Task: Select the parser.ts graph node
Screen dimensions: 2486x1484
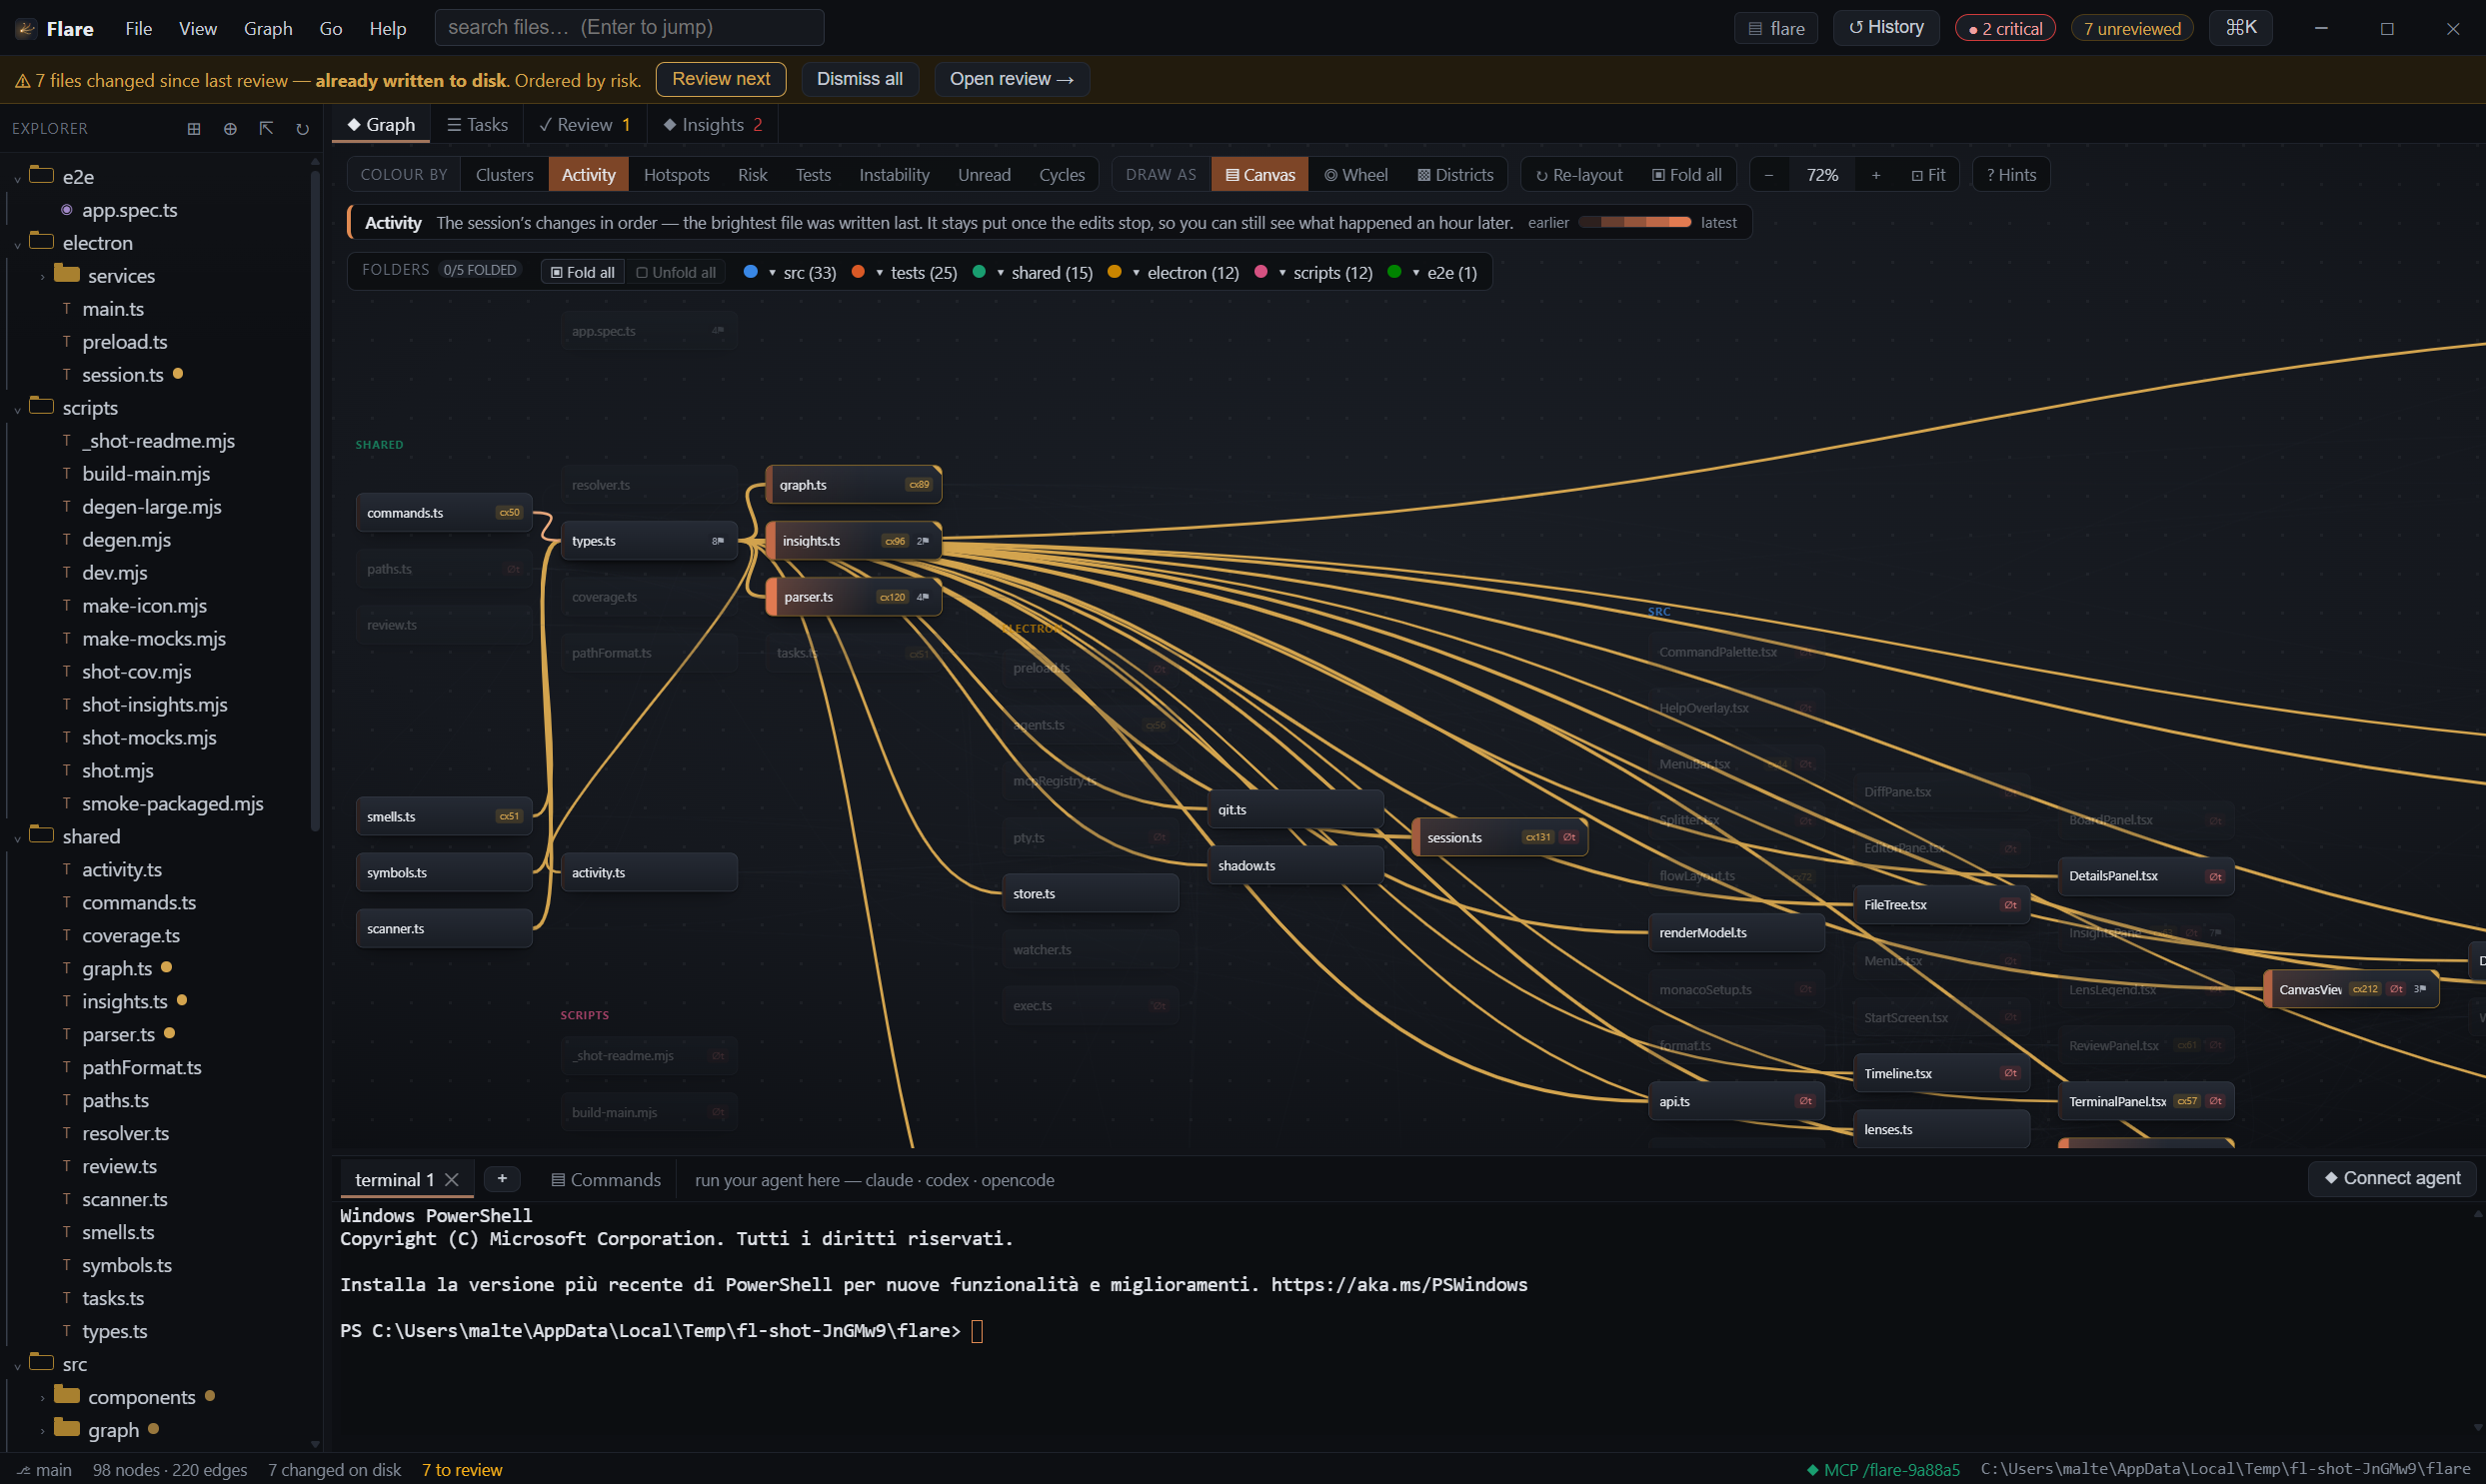Action: point(852,597)
